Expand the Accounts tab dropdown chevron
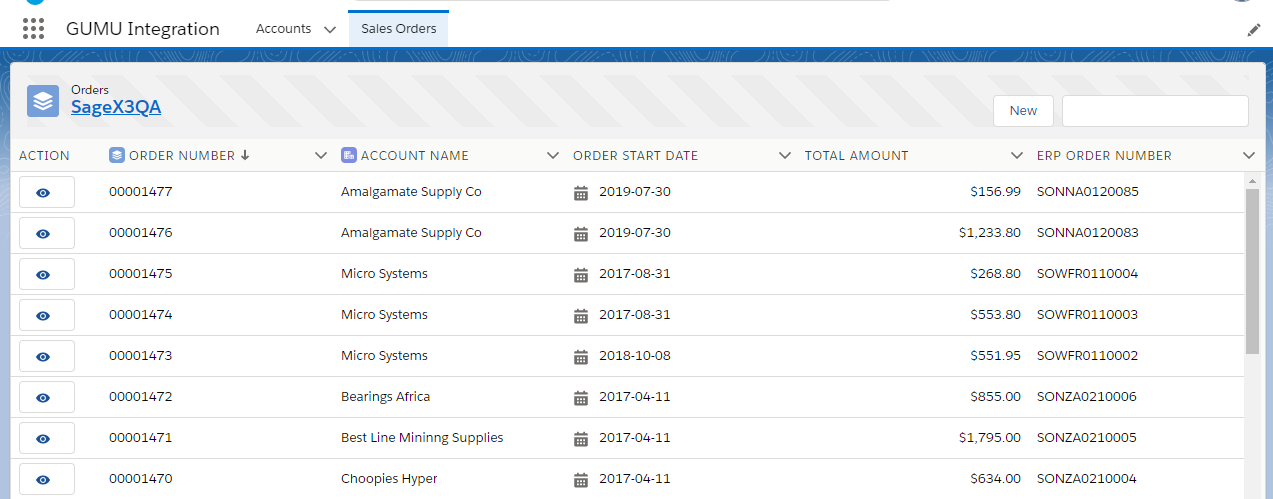 (x=330, y=29)
